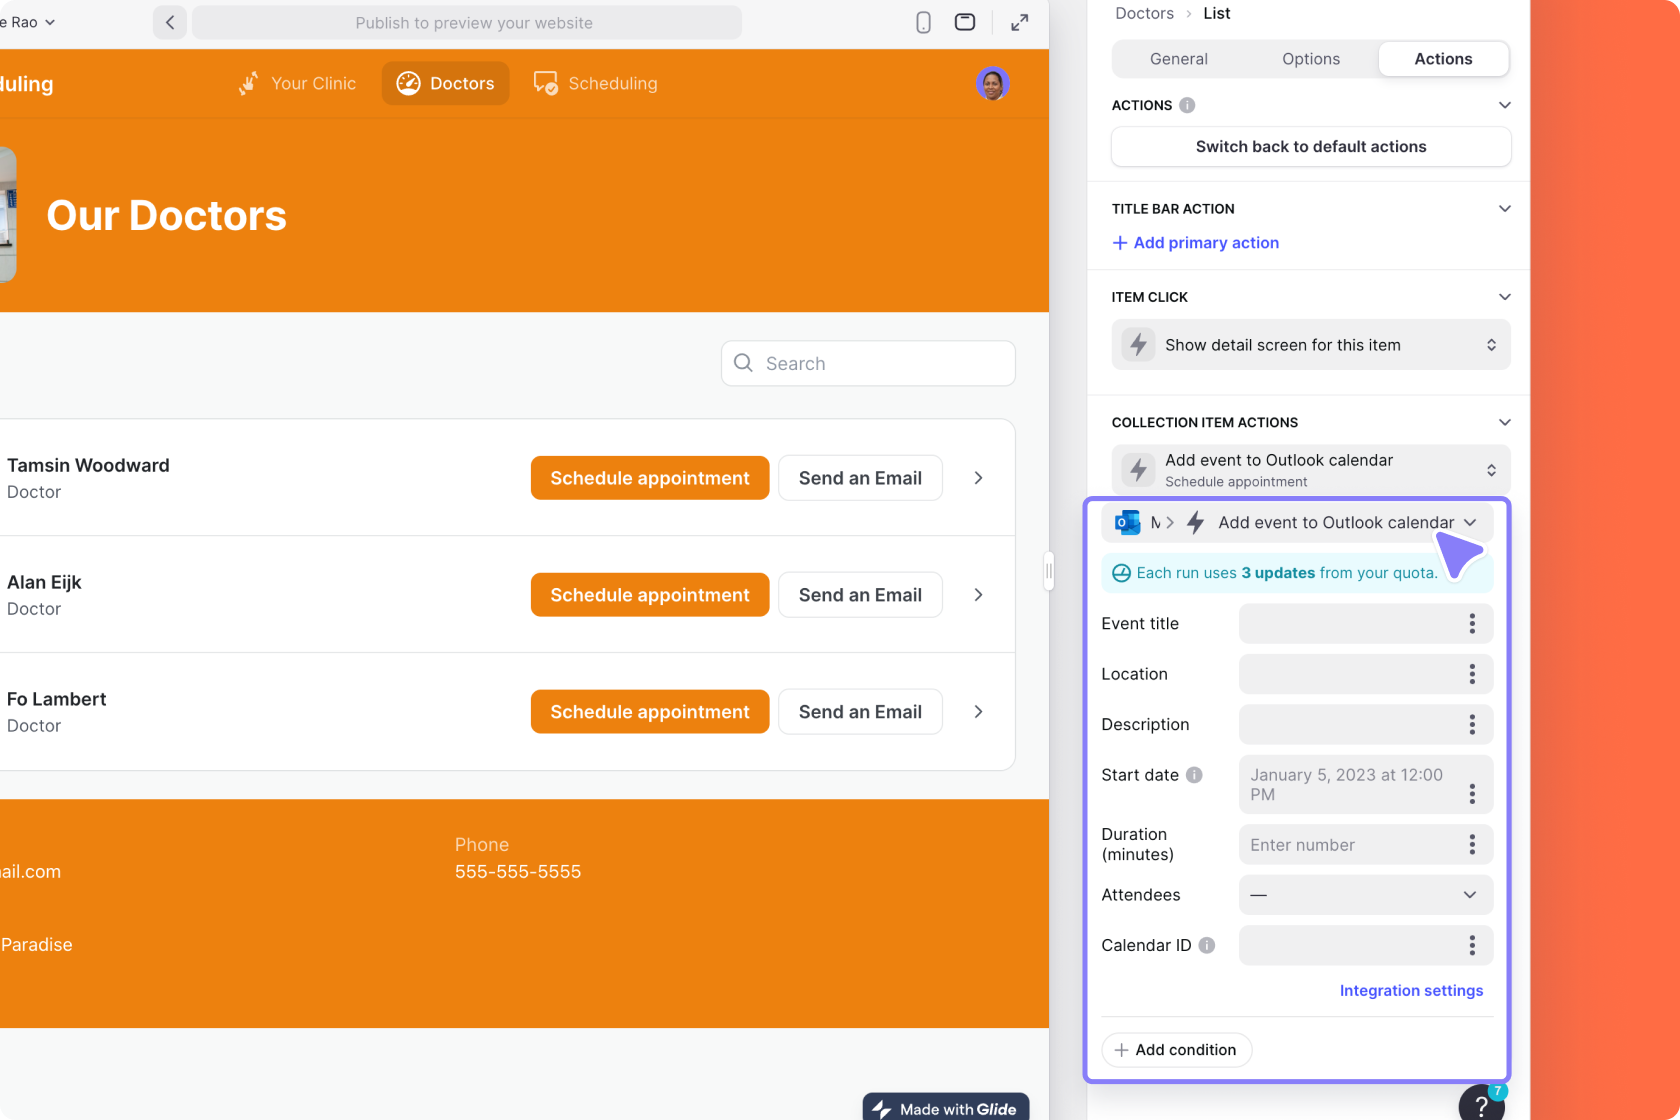
Task: Open the kebab menu beside the Event title field
Action: (x=1471, y=623)
